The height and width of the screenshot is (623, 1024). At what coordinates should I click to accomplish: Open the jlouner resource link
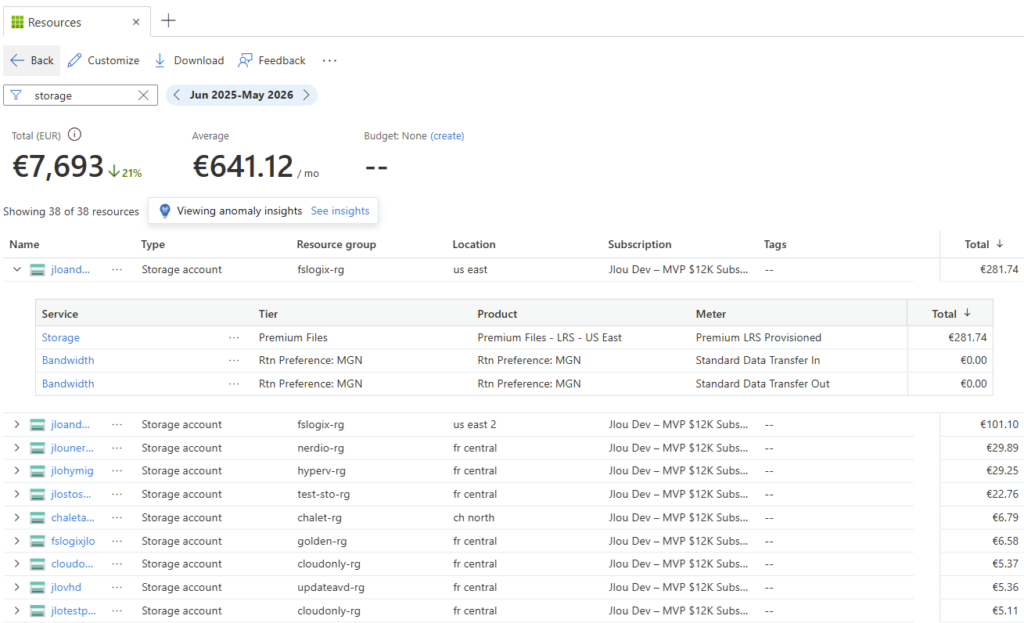(x=72, y=448)
